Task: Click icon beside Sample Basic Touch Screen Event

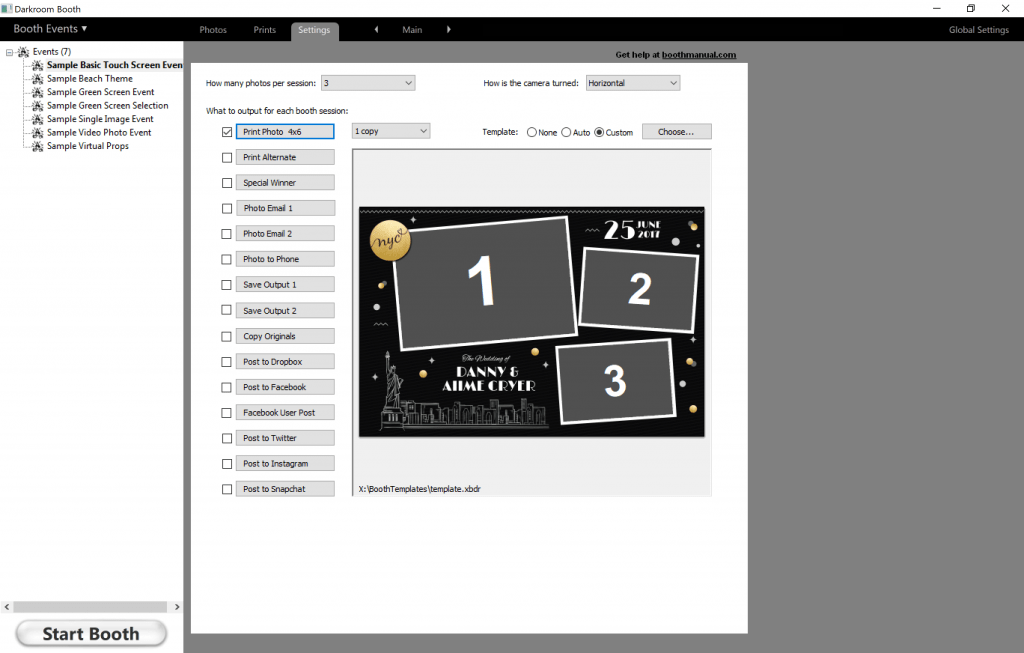Action: coord(38,65)
